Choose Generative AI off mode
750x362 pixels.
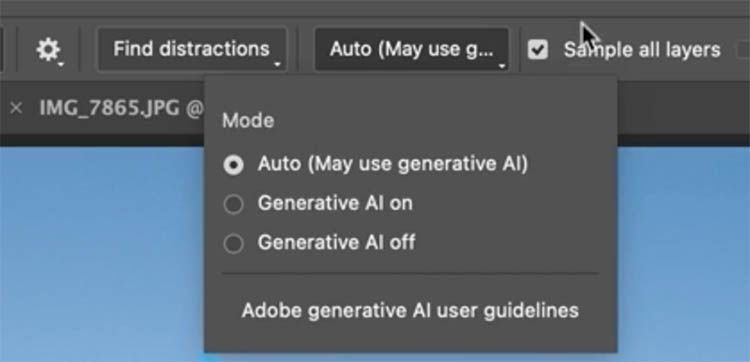click(x=320, y=243)
